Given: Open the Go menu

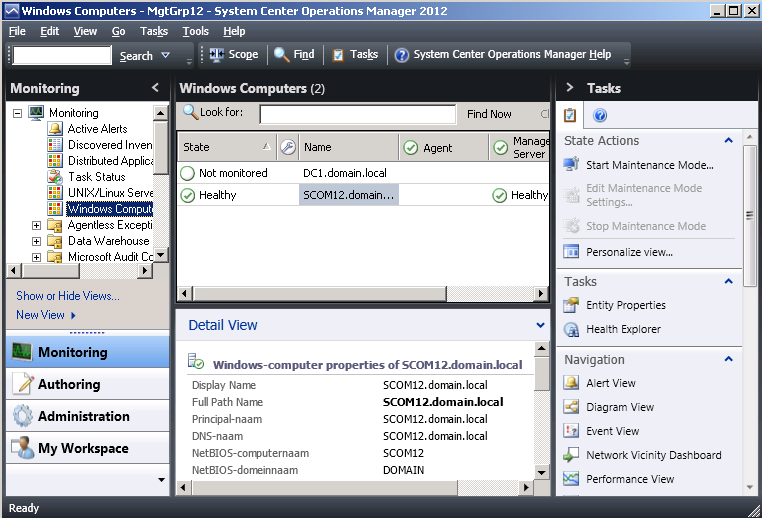Looking at the screenshot, I should (x=119, y=31).
